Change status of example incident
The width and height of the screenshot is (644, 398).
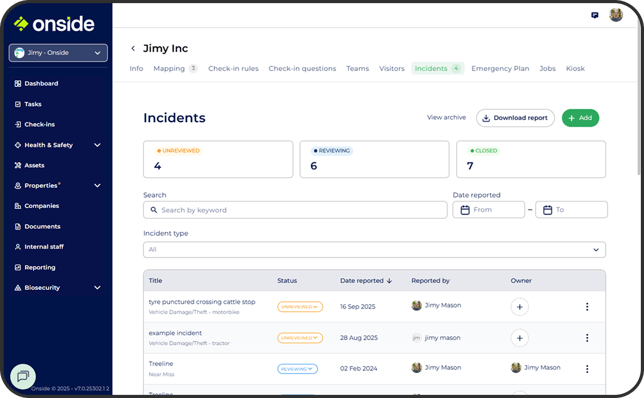(300, 338)
